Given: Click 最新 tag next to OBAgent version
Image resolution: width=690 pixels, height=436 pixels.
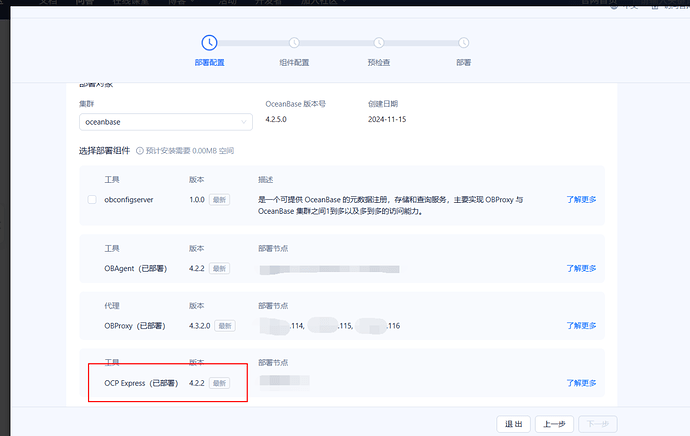Looking at the screenshot, I should point(219,268).
